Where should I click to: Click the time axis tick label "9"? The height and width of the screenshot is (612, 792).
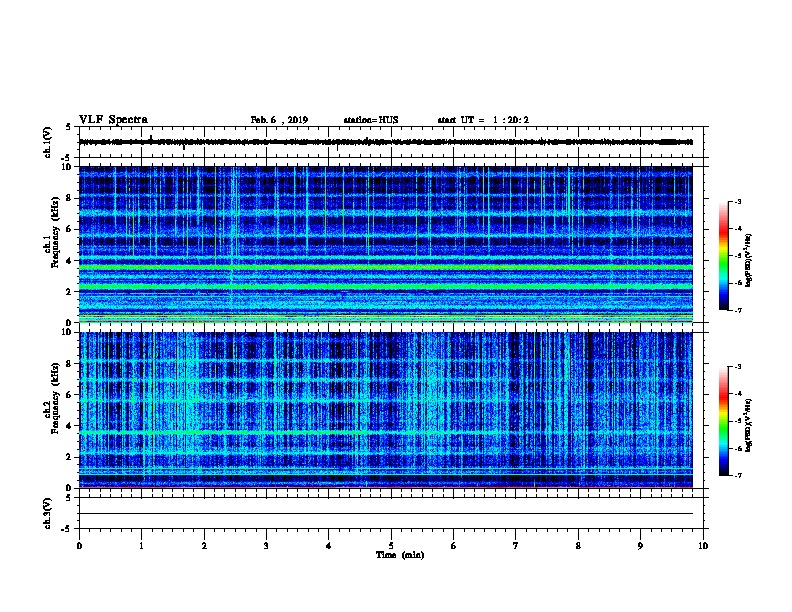coord(640,546)
